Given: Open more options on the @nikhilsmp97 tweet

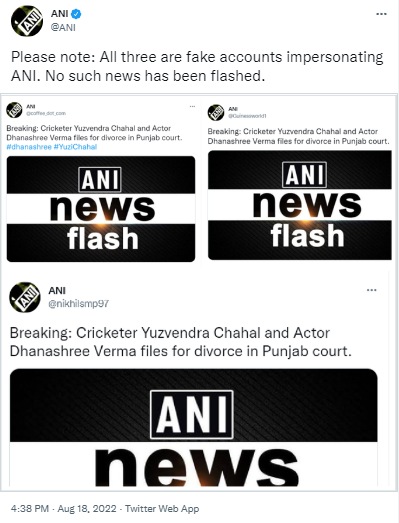Looking at the screenshot, I should point(371,290).
